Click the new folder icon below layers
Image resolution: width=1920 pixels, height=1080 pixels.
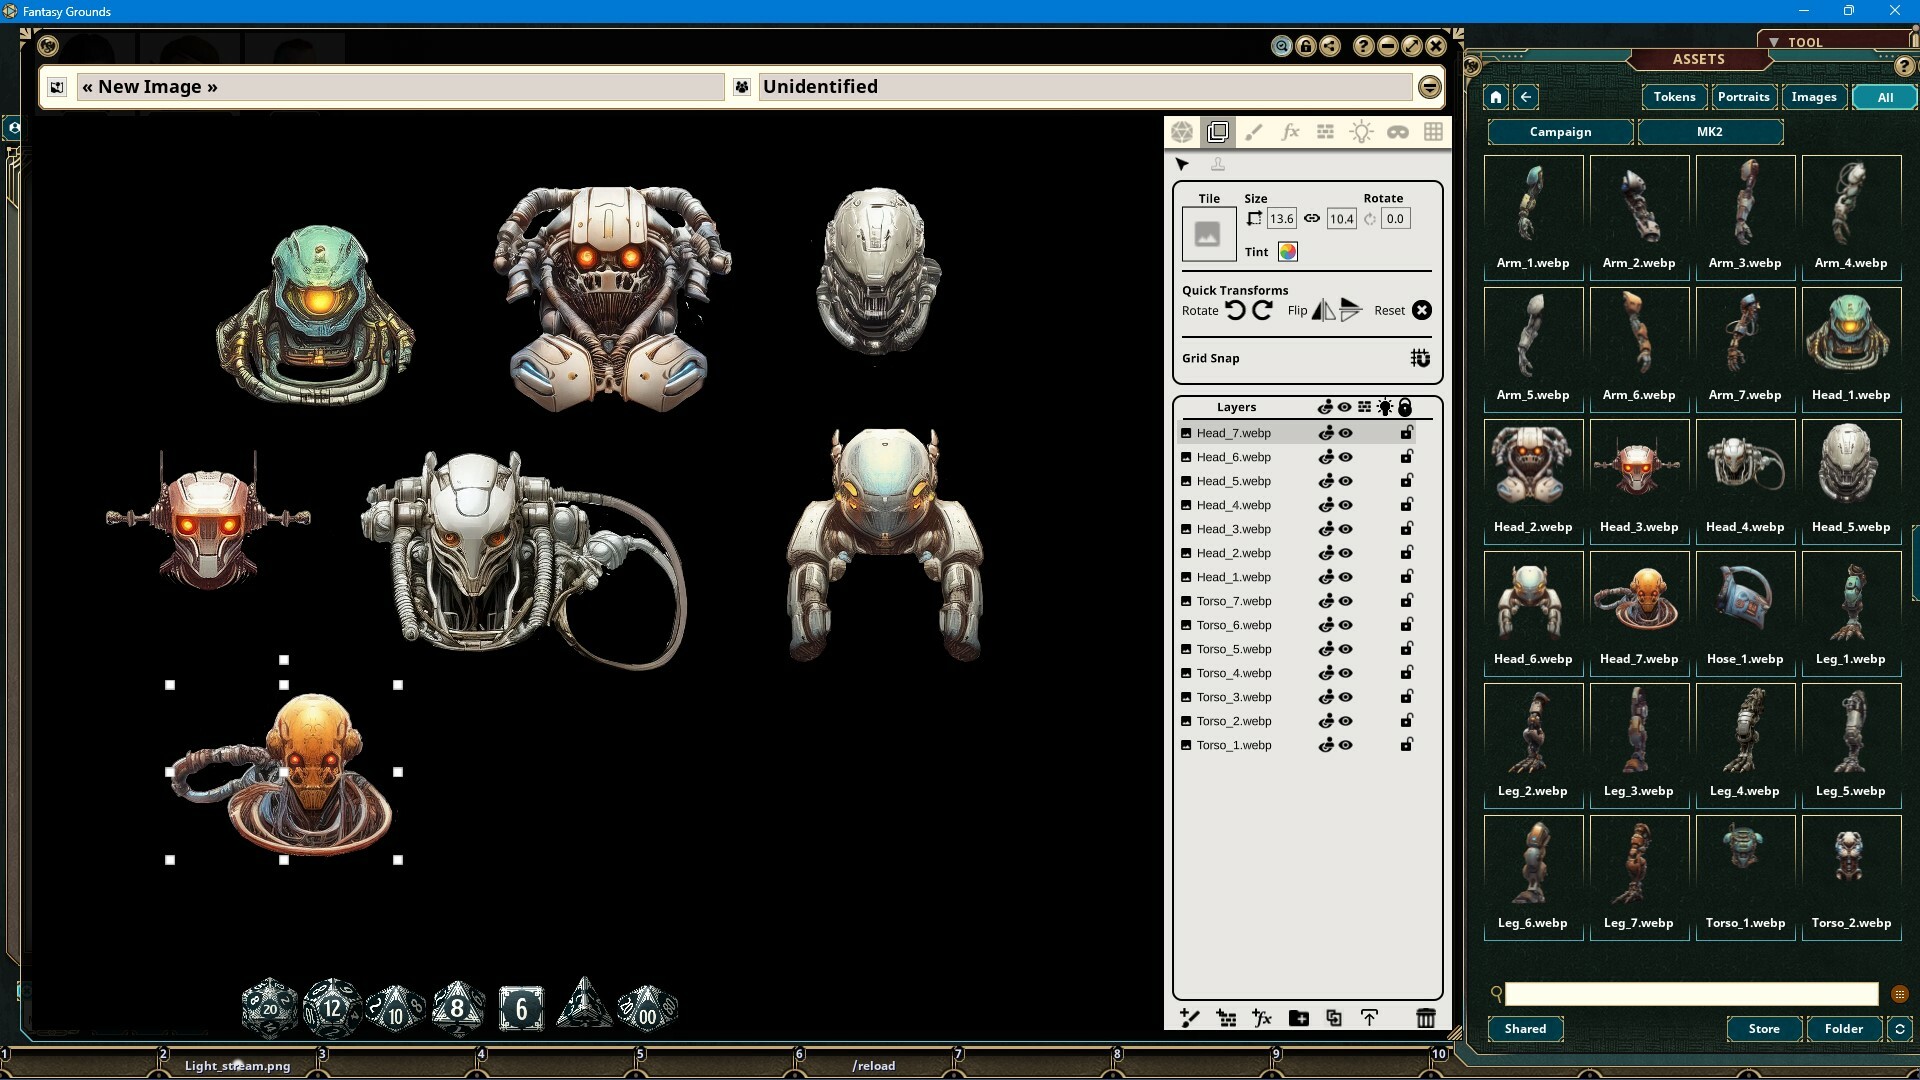point(1299,1018)
